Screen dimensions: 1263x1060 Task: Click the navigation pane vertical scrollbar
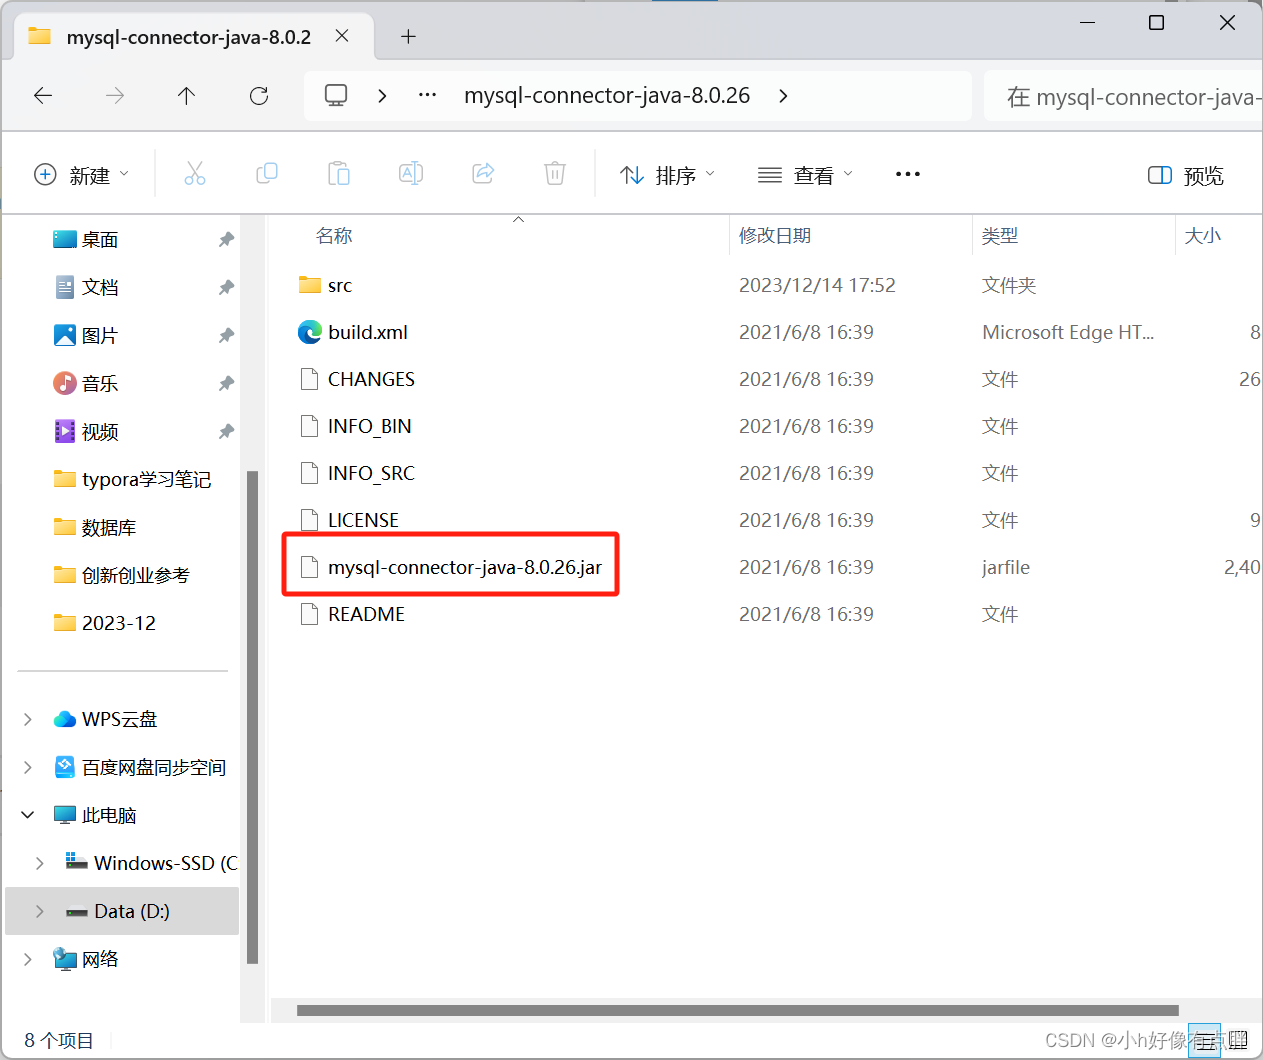coord(252,716)
